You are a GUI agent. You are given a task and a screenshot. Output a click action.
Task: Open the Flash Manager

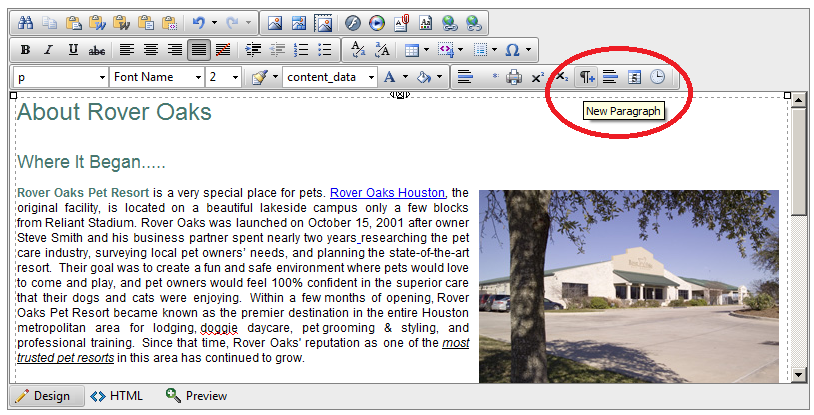(353, 22)
